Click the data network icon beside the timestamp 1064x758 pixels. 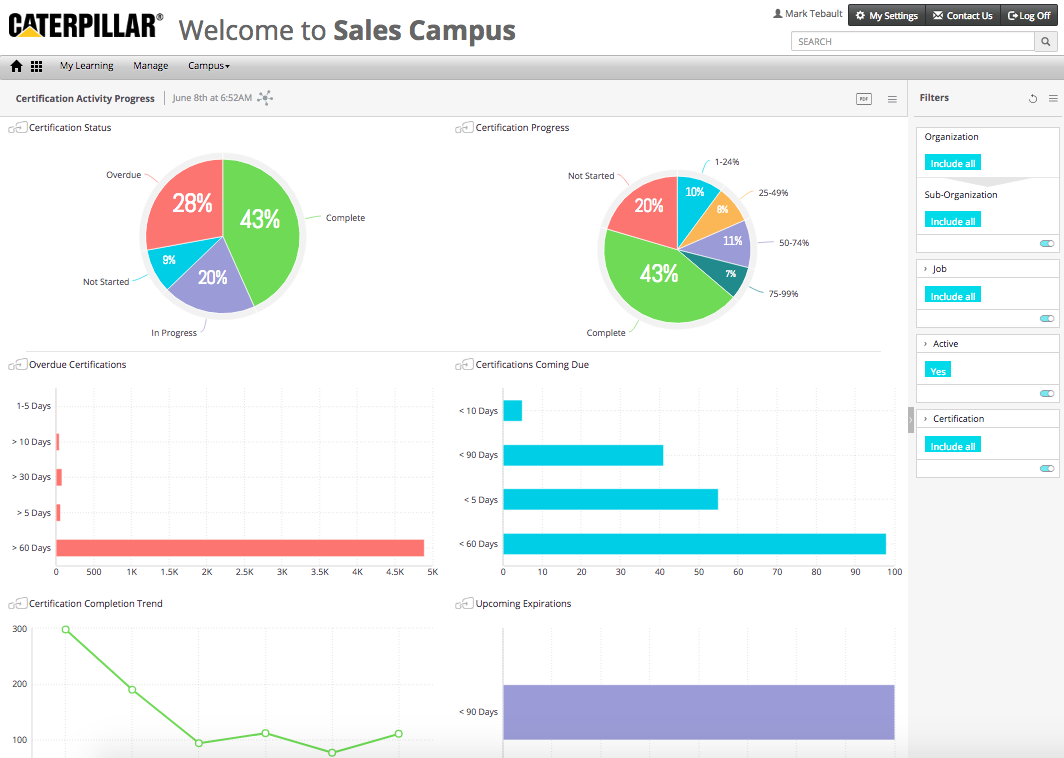point(265,98)
